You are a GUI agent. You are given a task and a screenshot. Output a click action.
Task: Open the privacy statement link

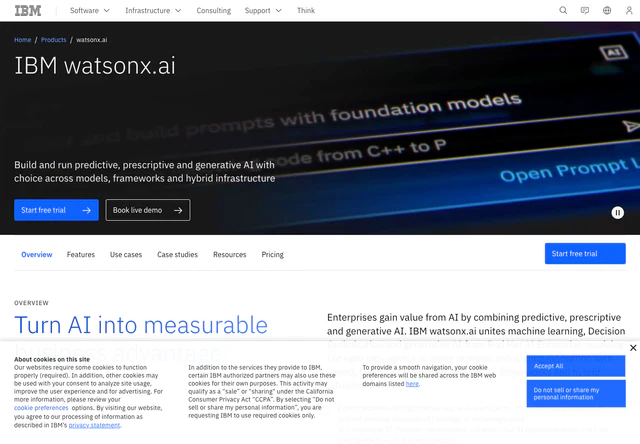94,425
